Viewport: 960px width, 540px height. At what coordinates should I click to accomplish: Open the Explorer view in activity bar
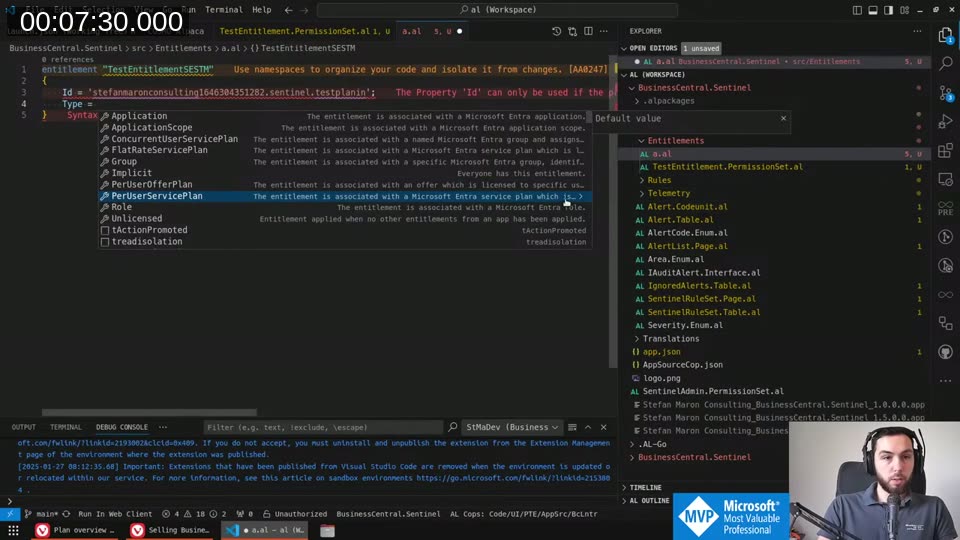(945, 36)
